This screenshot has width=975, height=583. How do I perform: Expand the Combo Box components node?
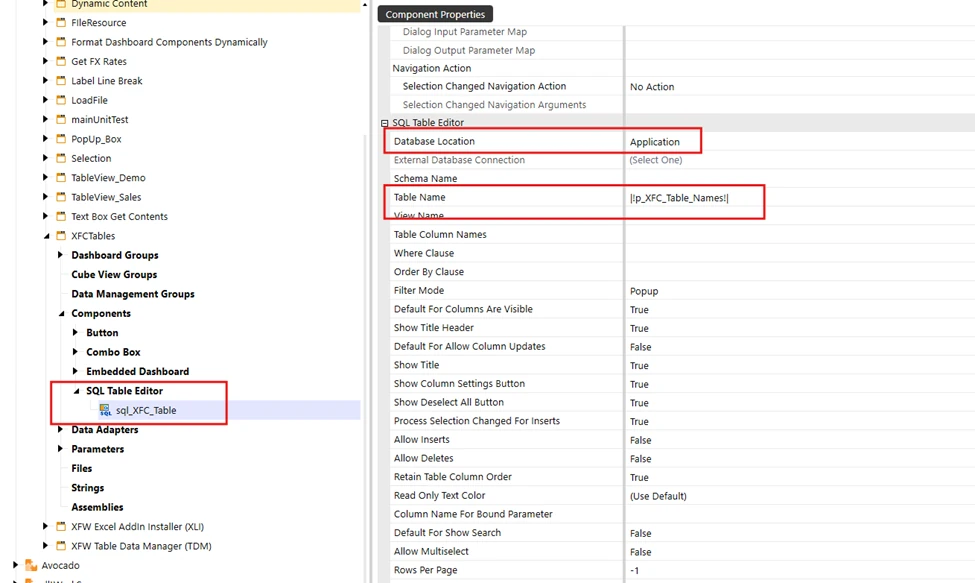click(76, 352)
